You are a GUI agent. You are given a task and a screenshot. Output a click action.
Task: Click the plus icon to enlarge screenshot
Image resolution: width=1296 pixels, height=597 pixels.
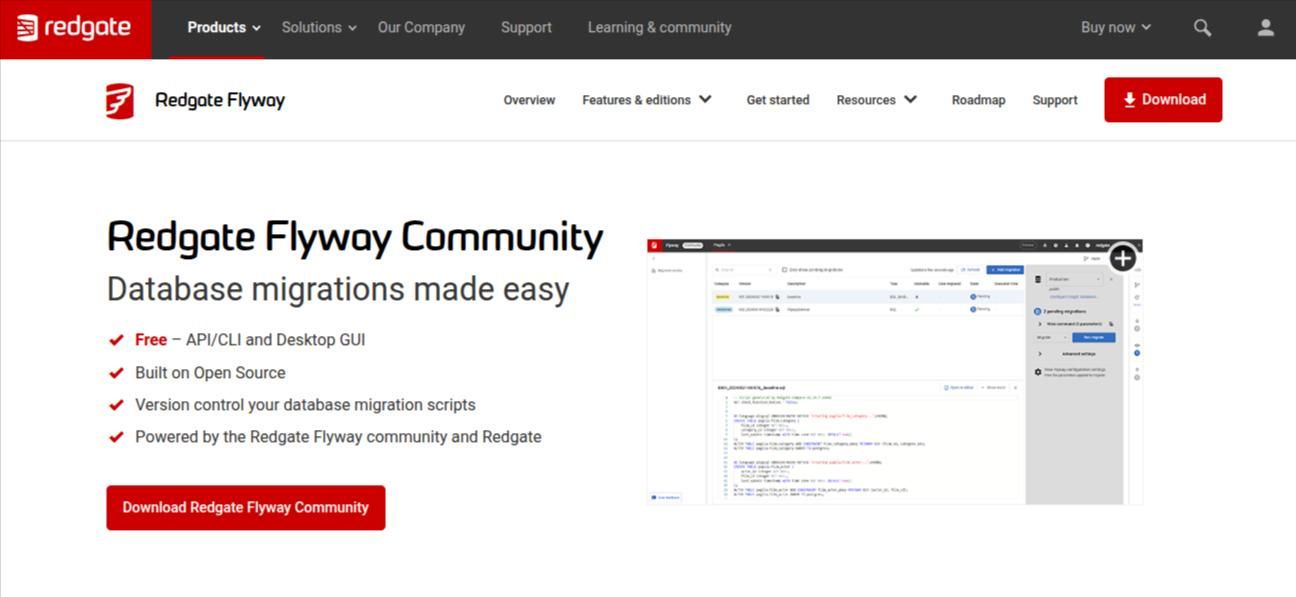pyautogui.click(x=1123, y=258)
